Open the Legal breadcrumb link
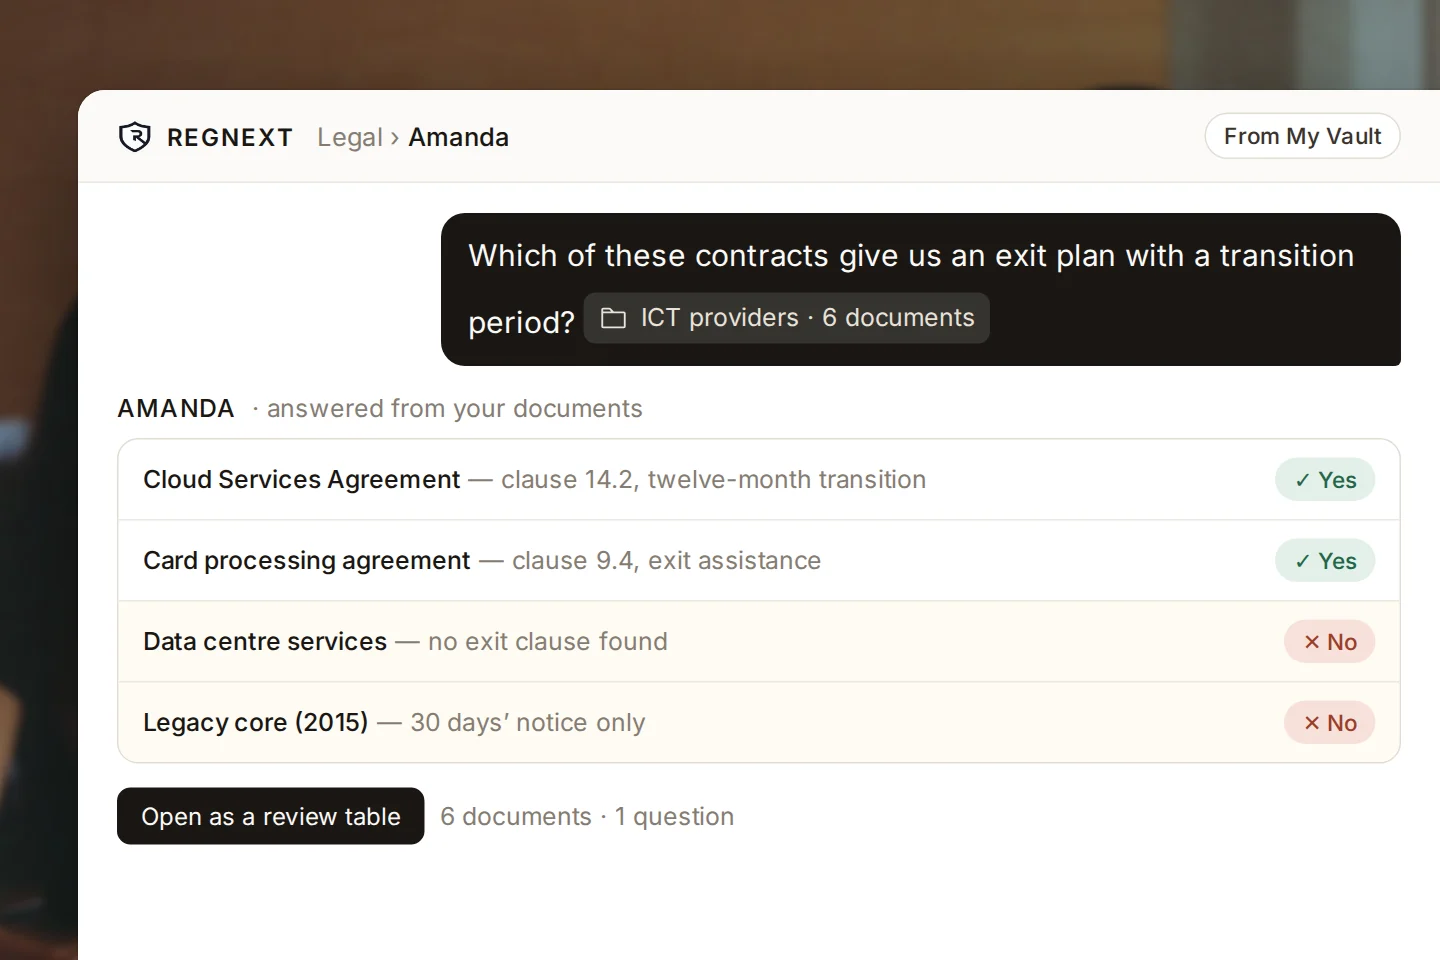 pos(350,137)
